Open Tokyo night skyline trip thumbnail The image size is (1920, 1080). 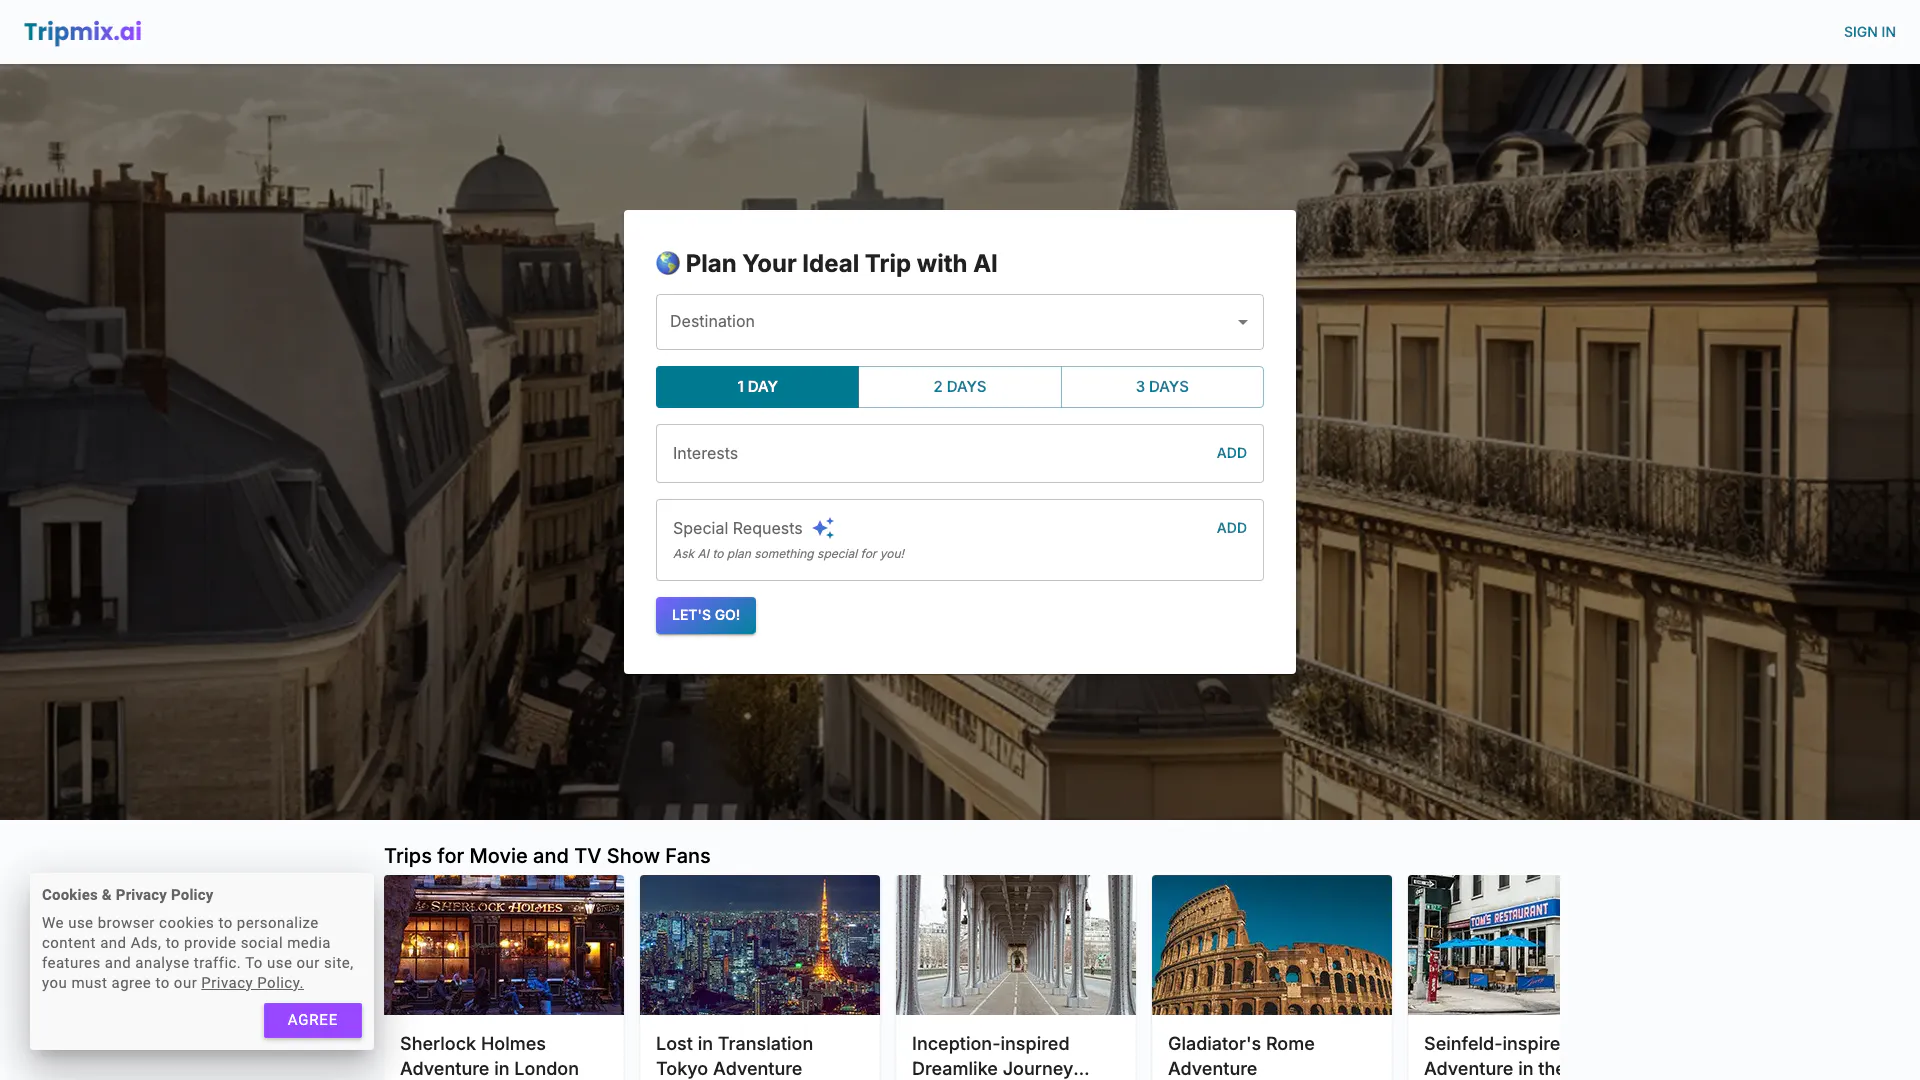[760, 945]
